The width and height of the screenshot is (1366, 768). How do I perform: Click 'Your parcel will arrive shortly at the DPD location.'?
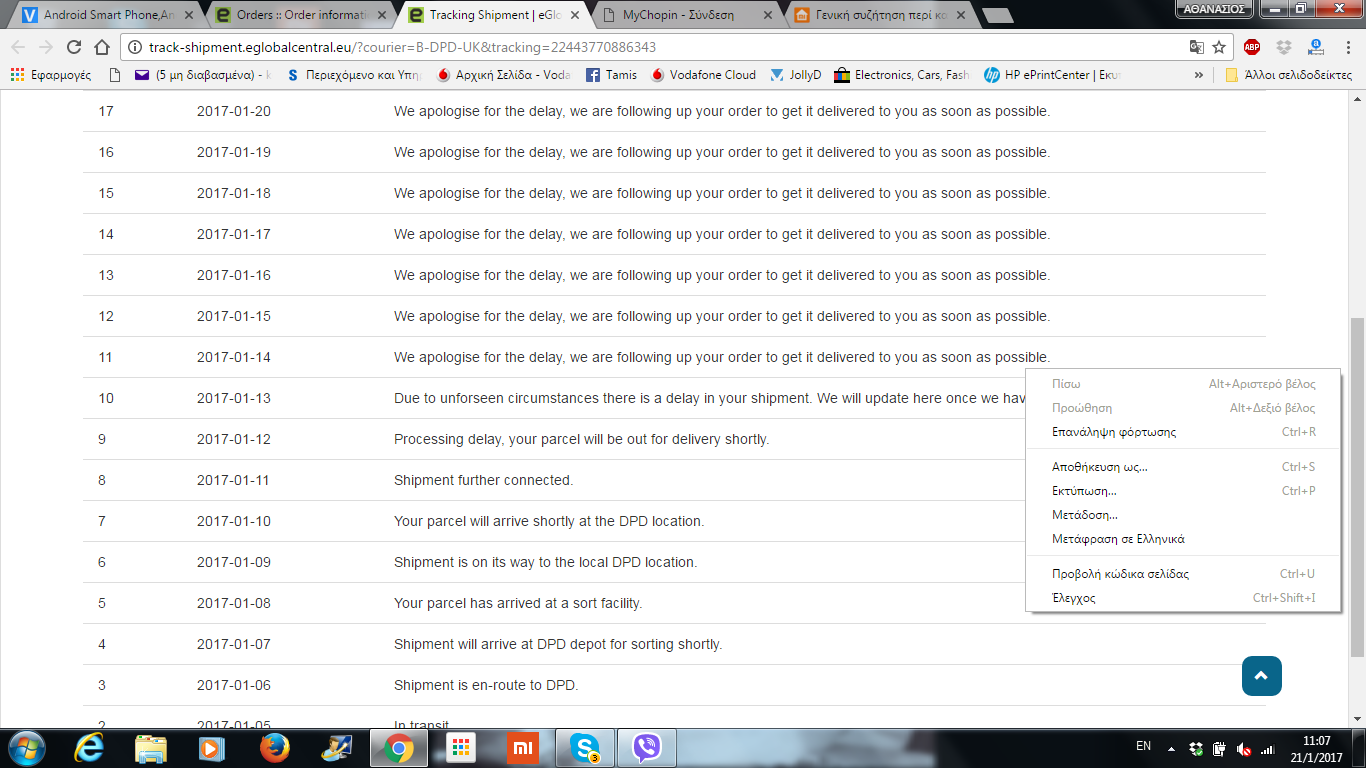[x=549, y=521]
